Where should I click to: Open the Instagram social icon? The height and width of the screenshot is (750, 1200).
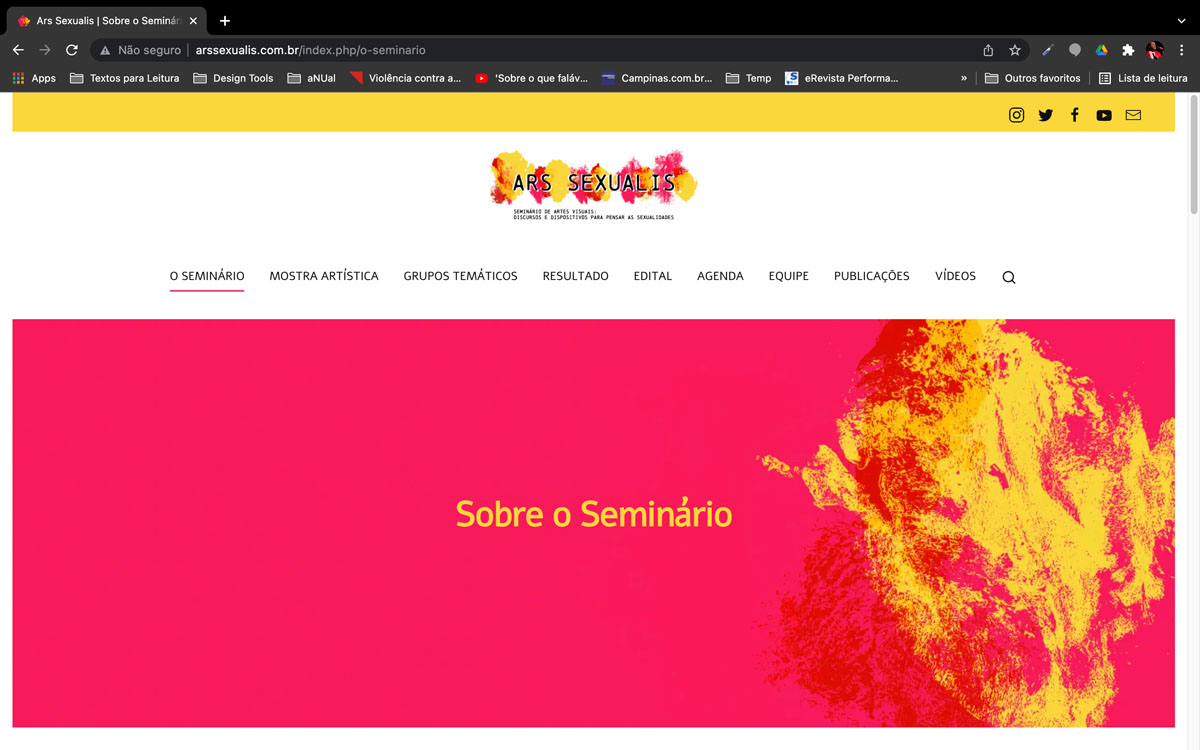click(x=1016, y=115)
